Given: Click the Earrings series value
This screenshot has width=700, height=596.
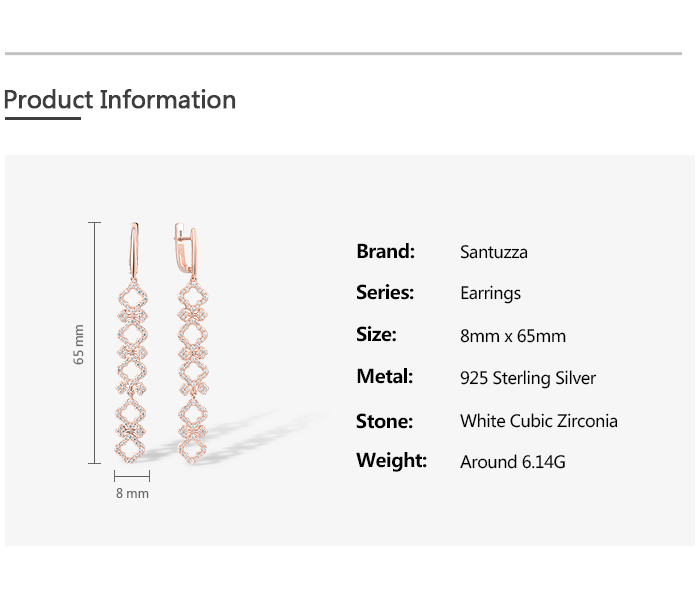Looking at the screenshot, I should coord(490,294).
